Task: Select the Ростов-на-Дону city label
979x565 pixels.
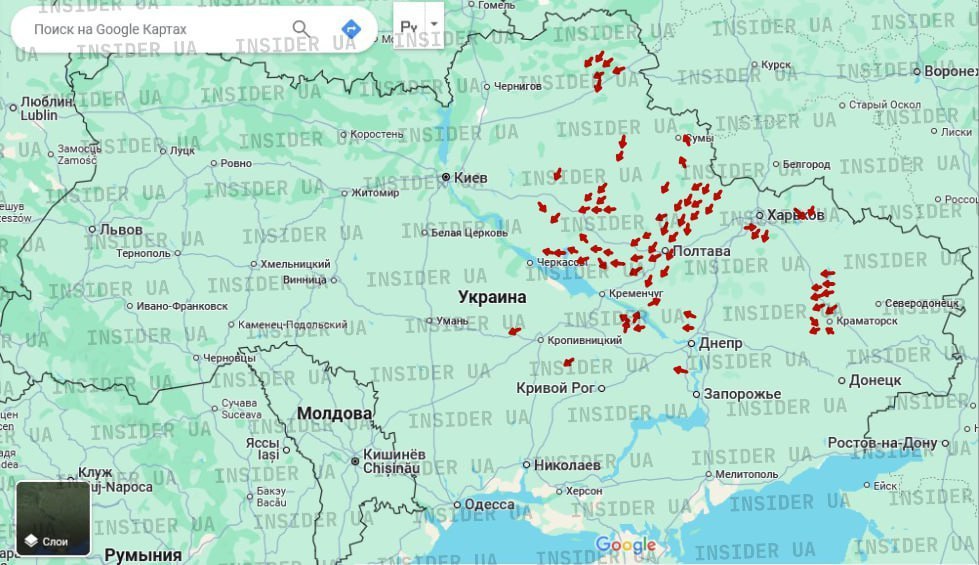Action: click(x=882, y=443)
